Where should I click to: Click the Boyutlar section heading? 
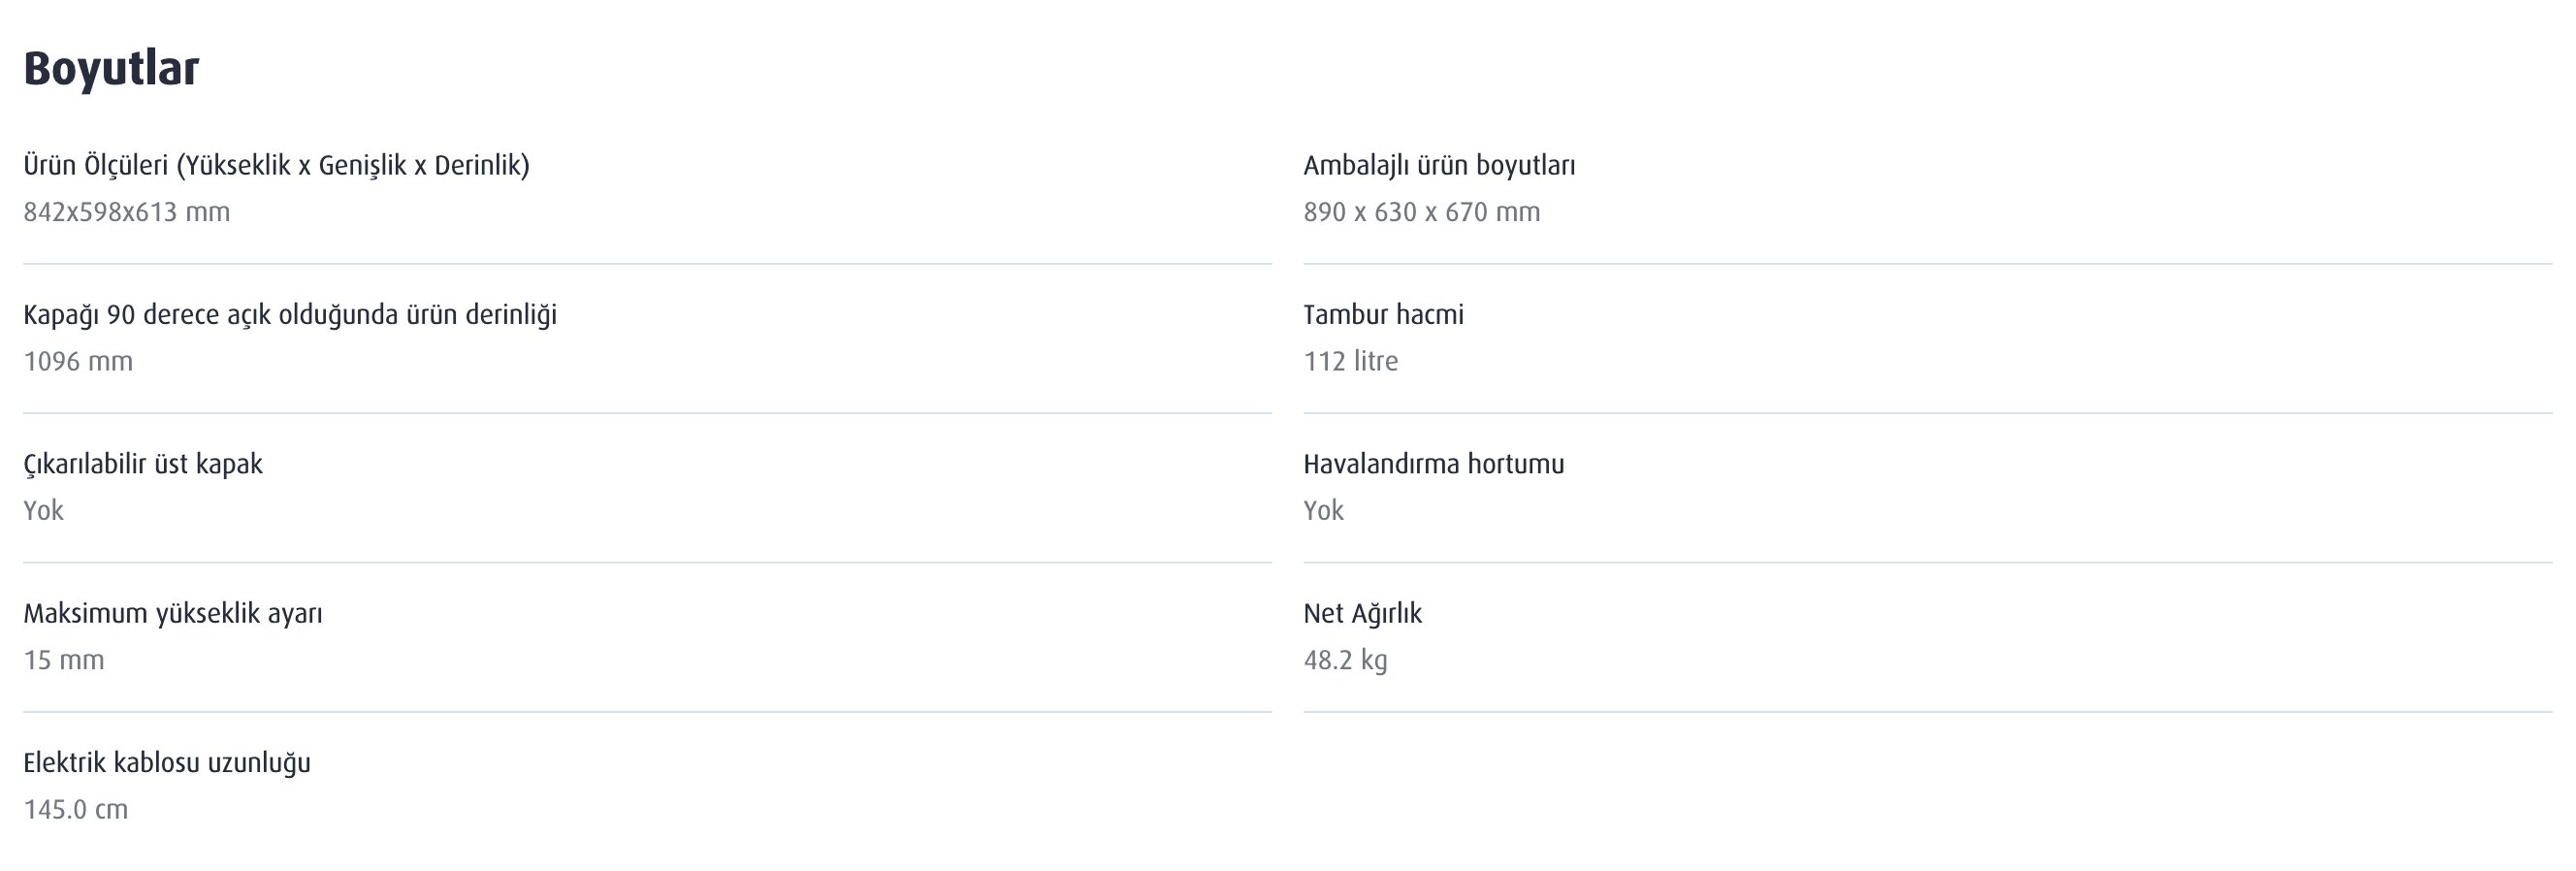111,70
